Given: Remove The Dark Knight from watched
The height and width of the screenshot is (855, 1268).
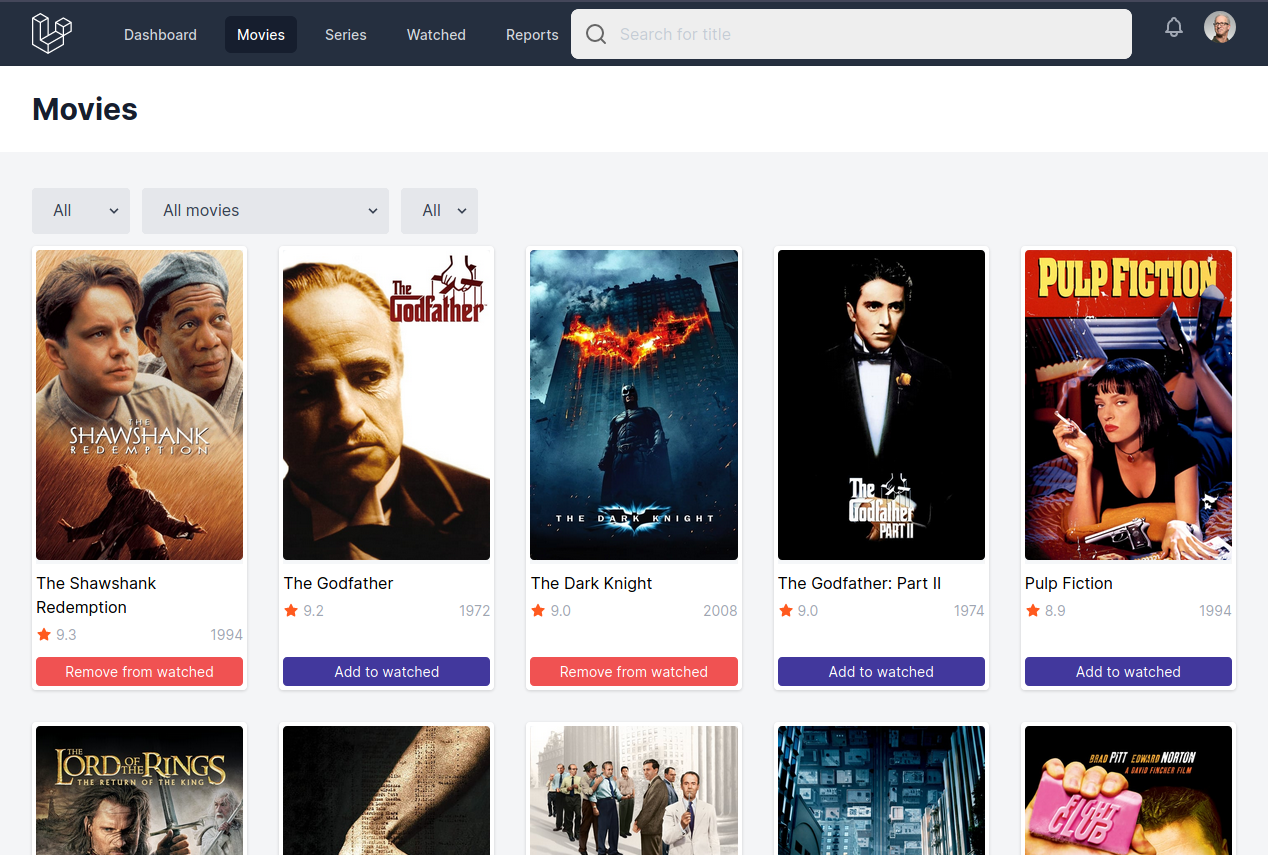Looking at the screenshot, I should (634, 672).
